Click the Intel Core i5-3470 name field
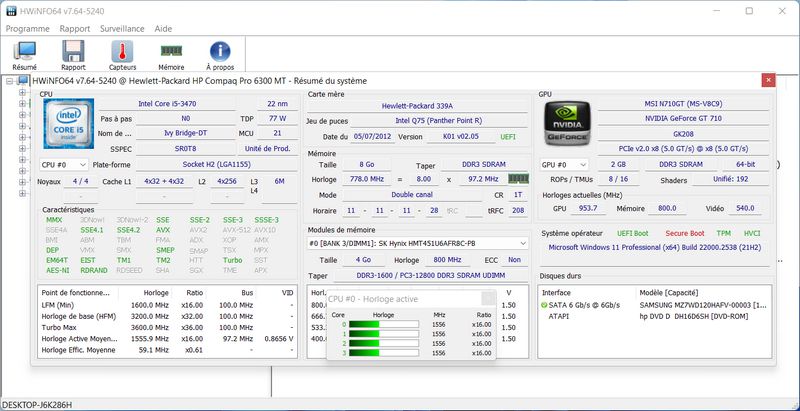This screenshot has width=800, height=411. pos(167,104)
